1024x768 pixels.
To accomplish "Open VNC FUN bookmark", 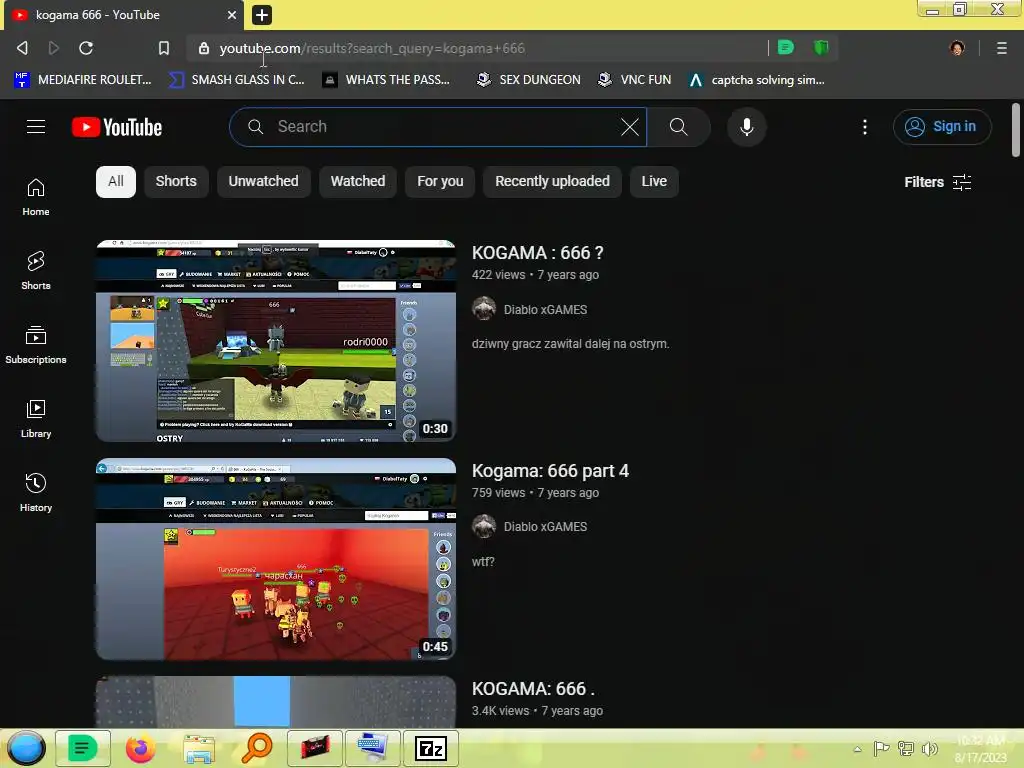I will click(x=634, y=80).
